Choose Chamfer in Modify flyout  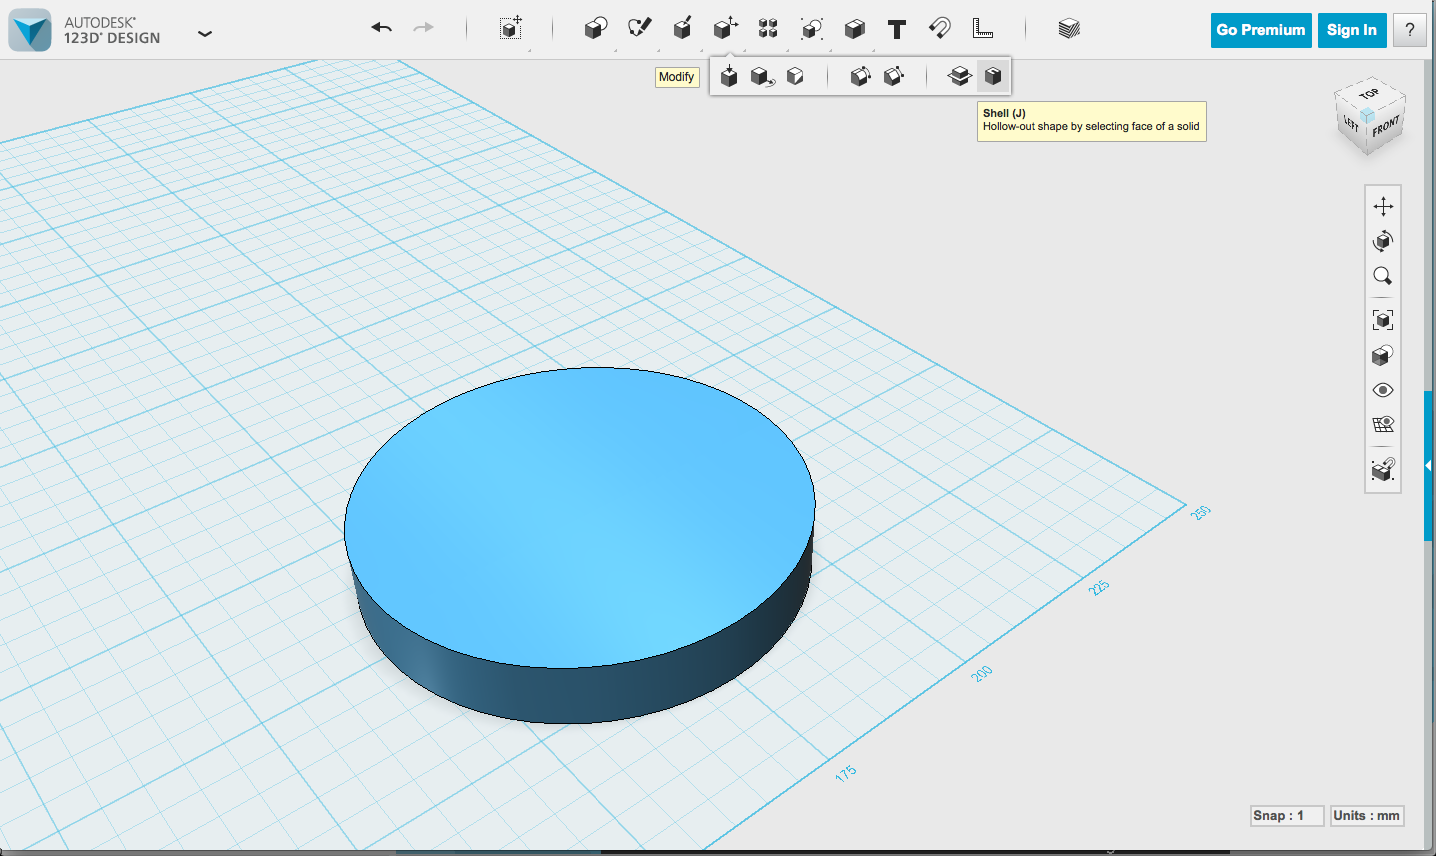pos(894,76)
